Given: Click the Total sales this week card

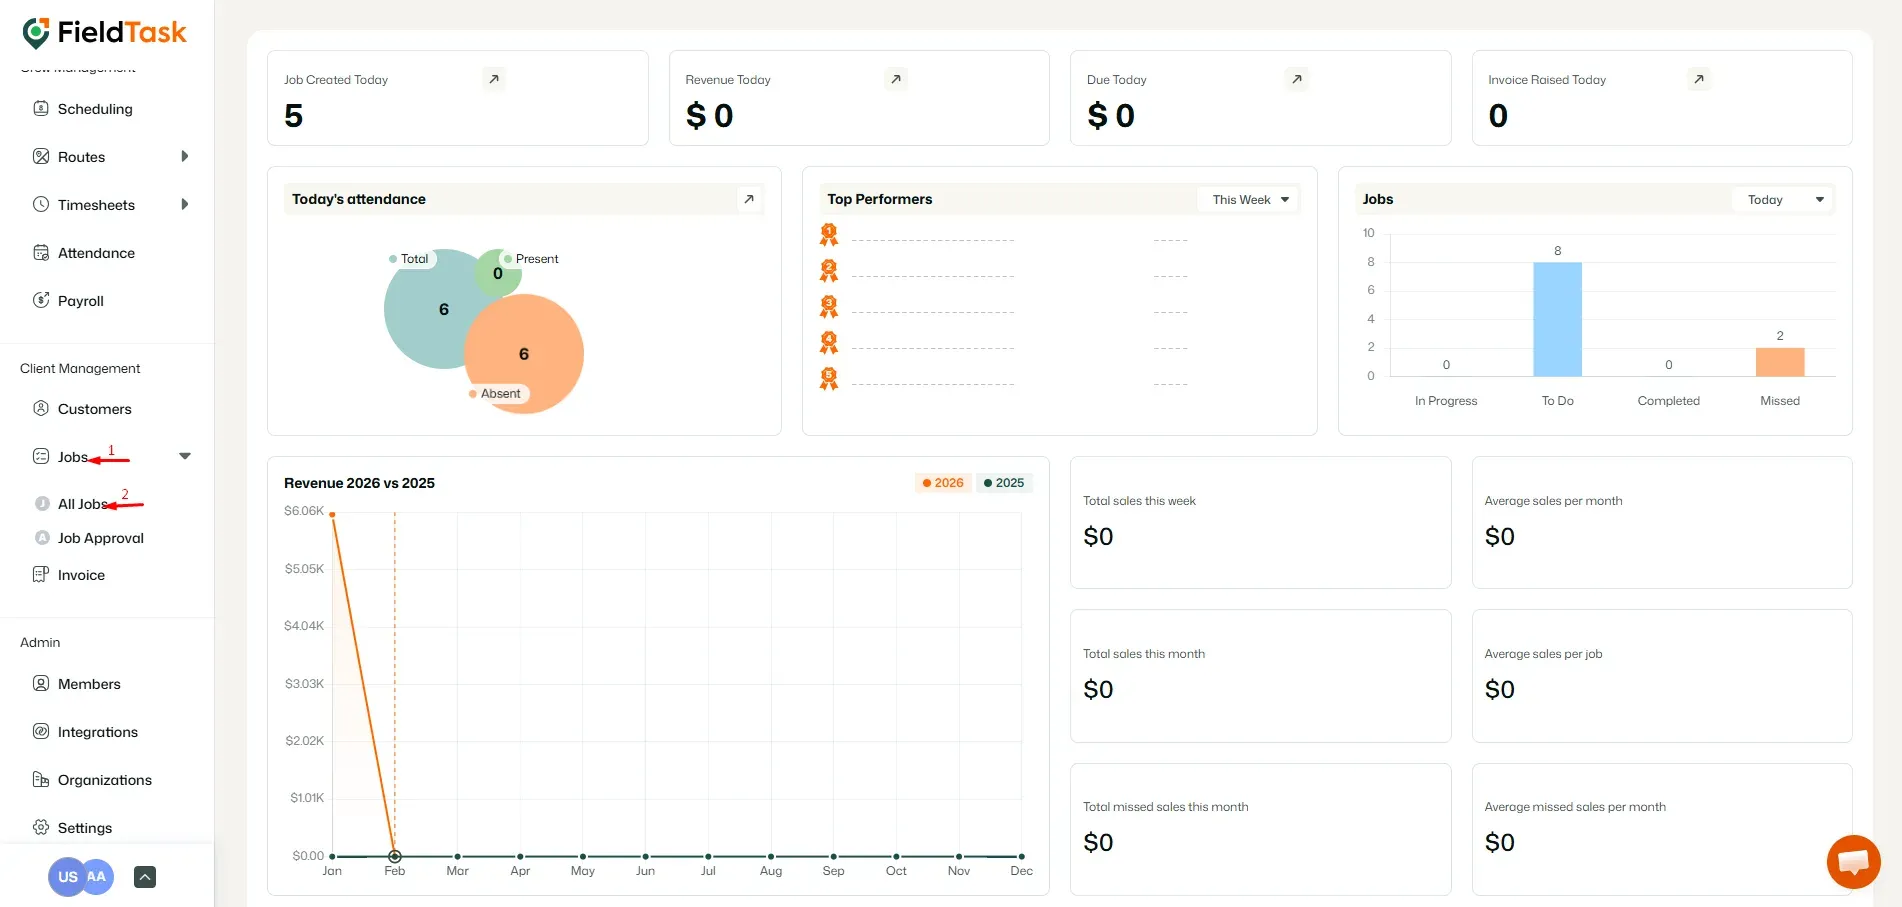Looking at the screenshot, I should [1260, 522].
